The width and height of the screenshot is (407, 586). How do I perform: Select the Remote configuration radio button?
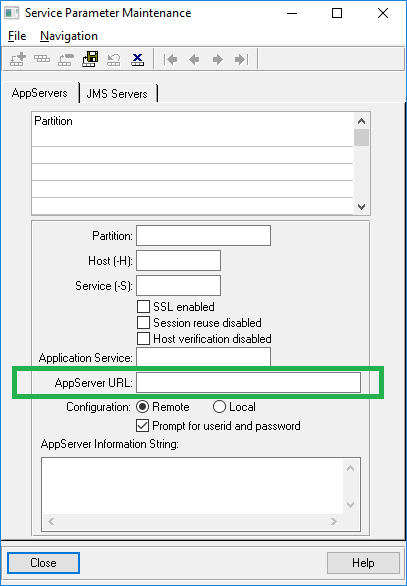pos(143,407)
